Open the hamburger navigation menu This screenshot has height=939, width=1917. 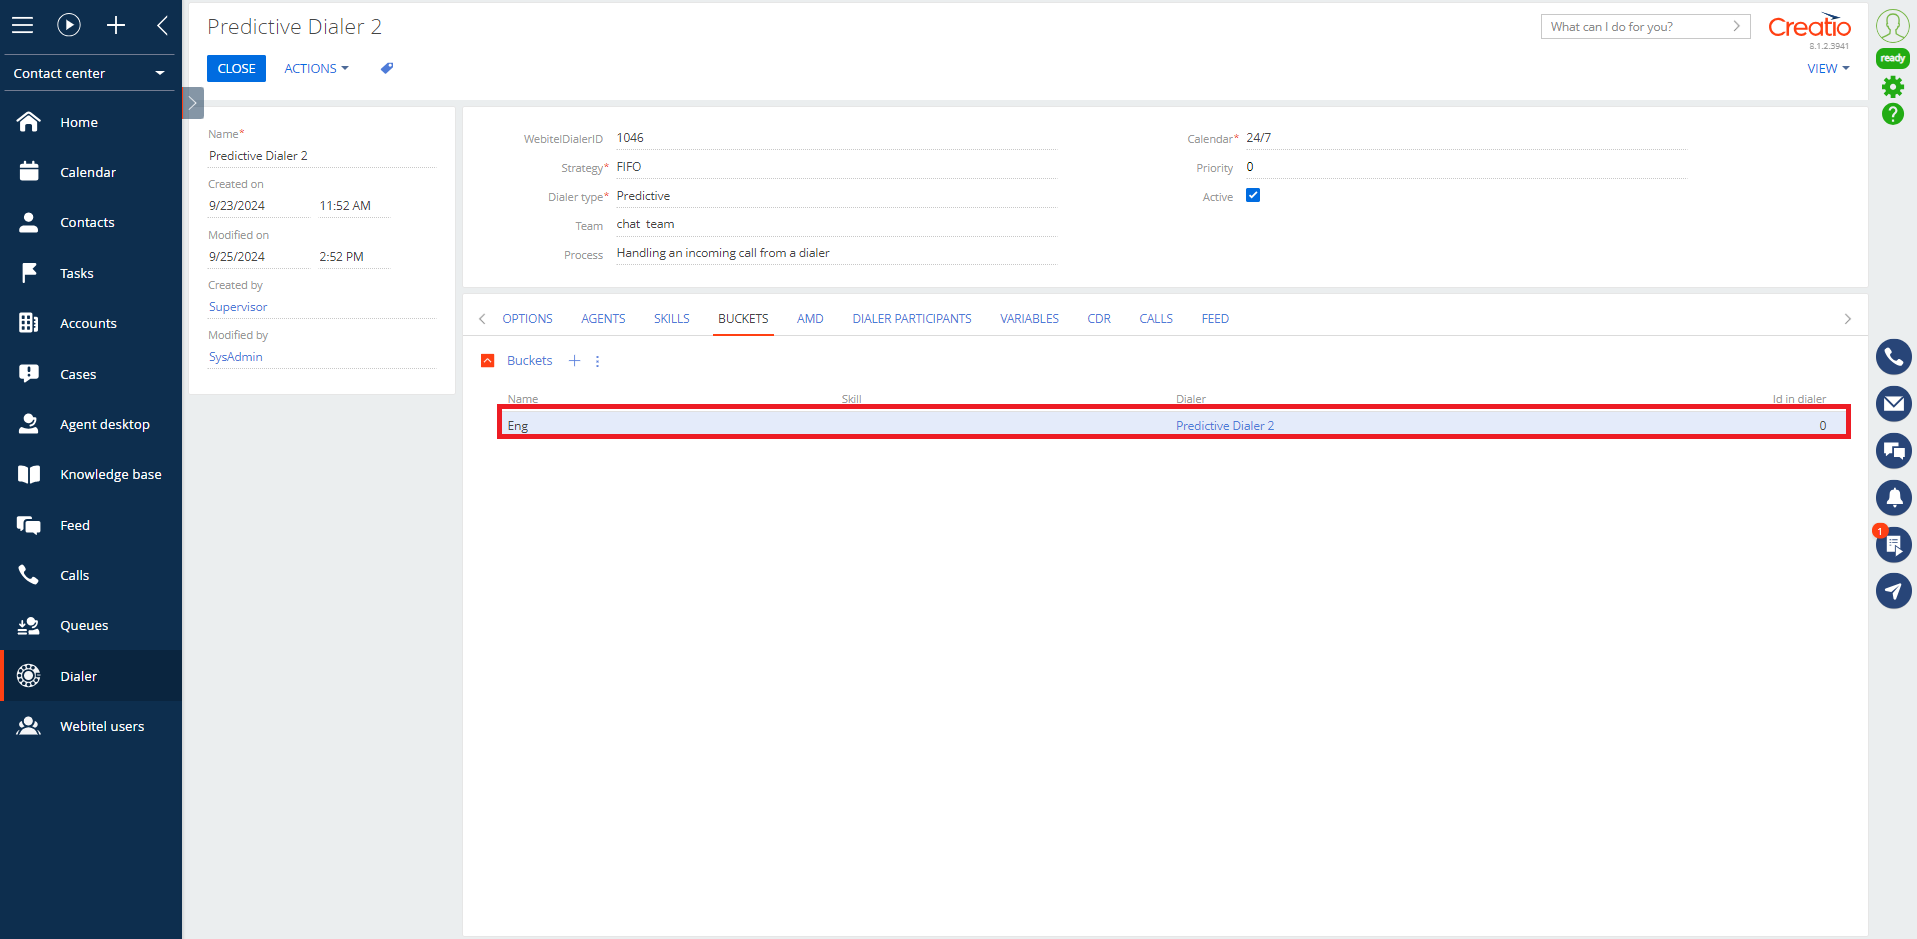click(x=22, y=25)
